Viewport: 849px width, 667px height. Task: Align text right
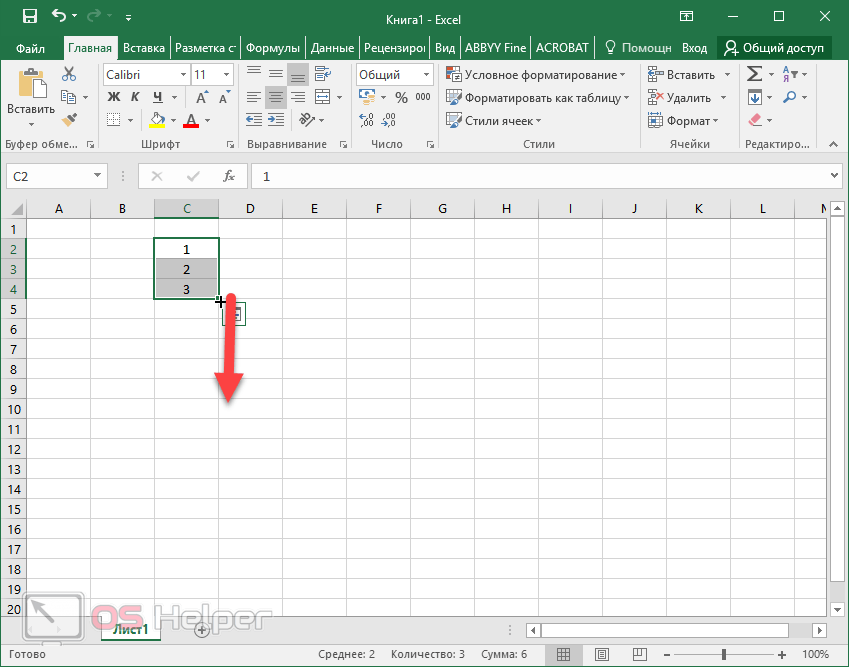coord(298,97)
